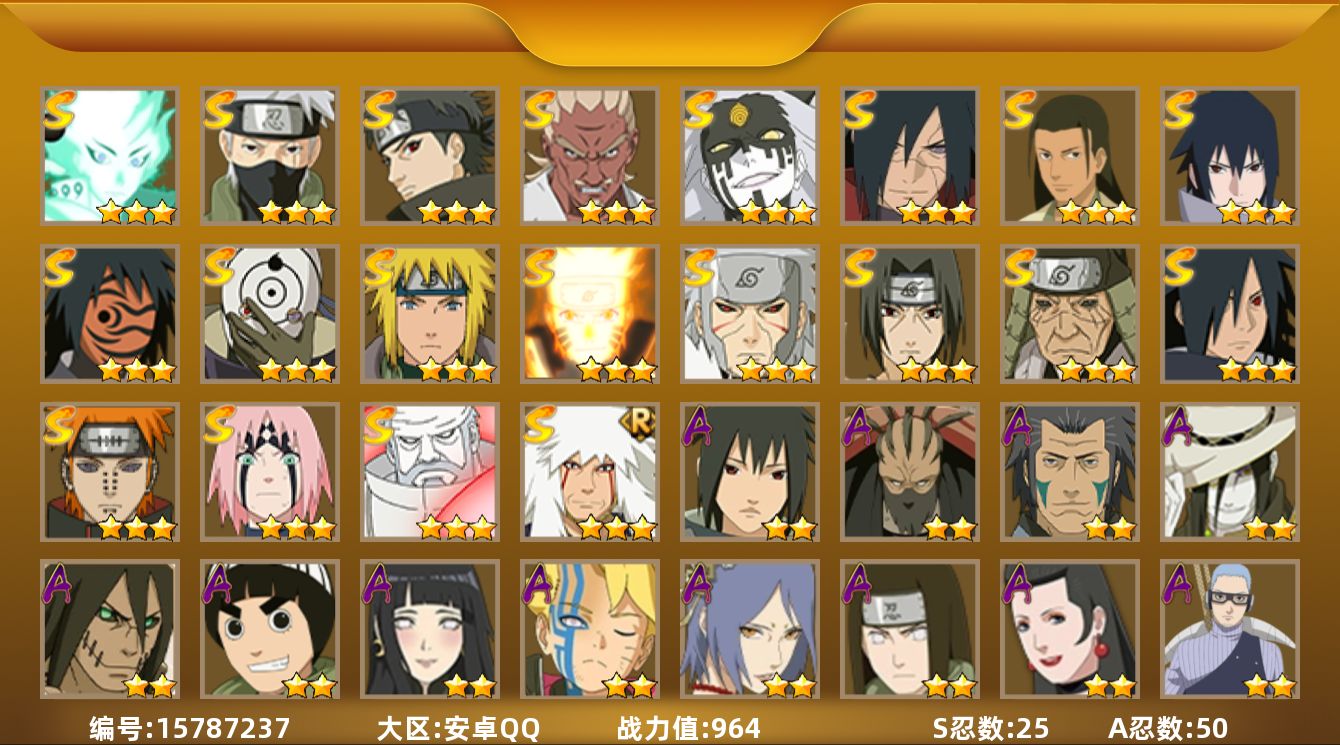
Task: Click the blond Minato portrait with headband
Action: pos(430,314)
